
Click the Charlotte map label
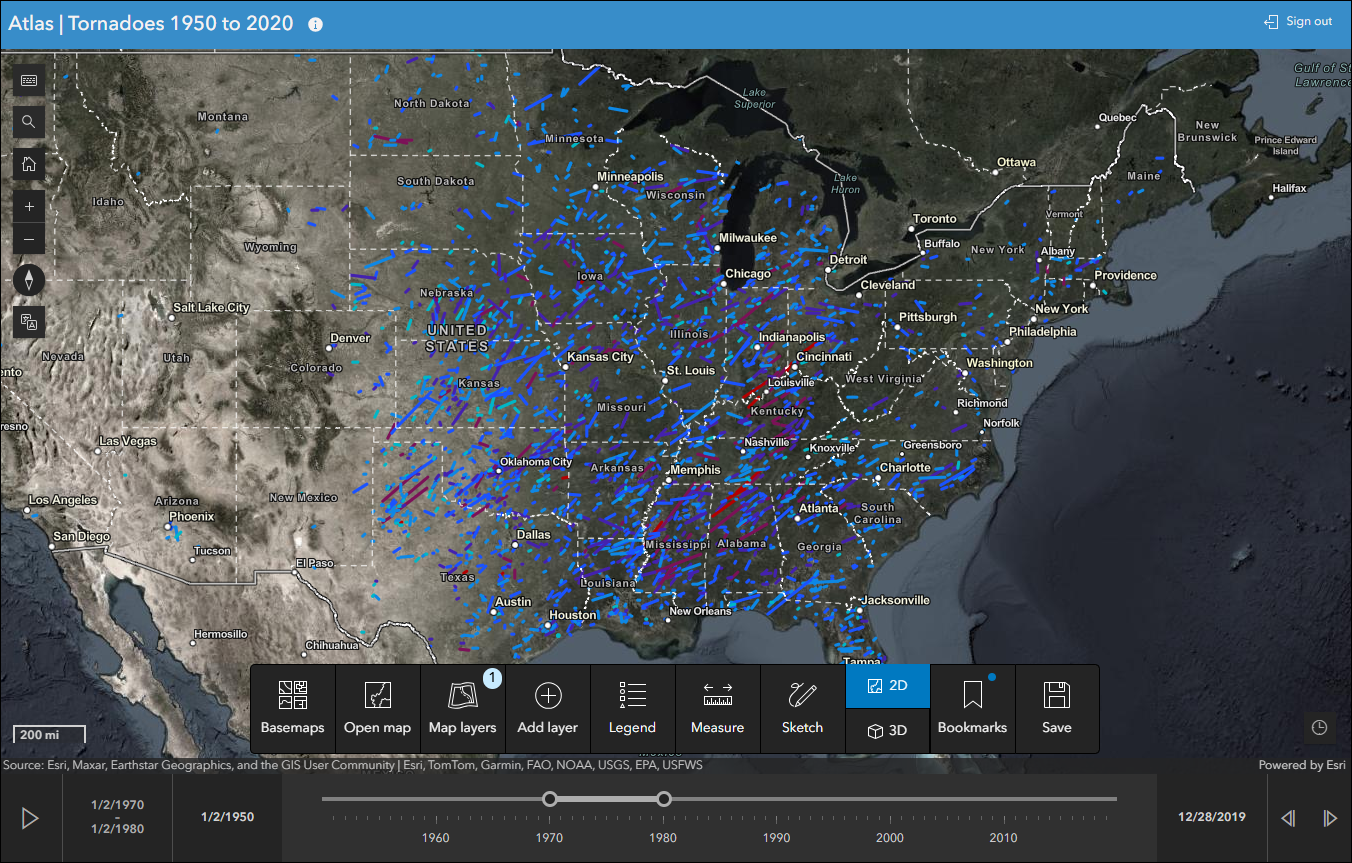(x=905, y=468)
